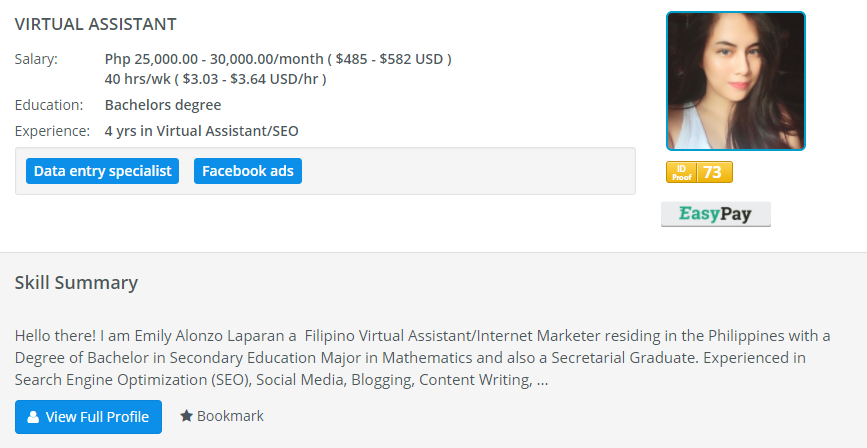Click the yellow ID Proof badge
Screen dimensions: 867x448
coord(699,172)
